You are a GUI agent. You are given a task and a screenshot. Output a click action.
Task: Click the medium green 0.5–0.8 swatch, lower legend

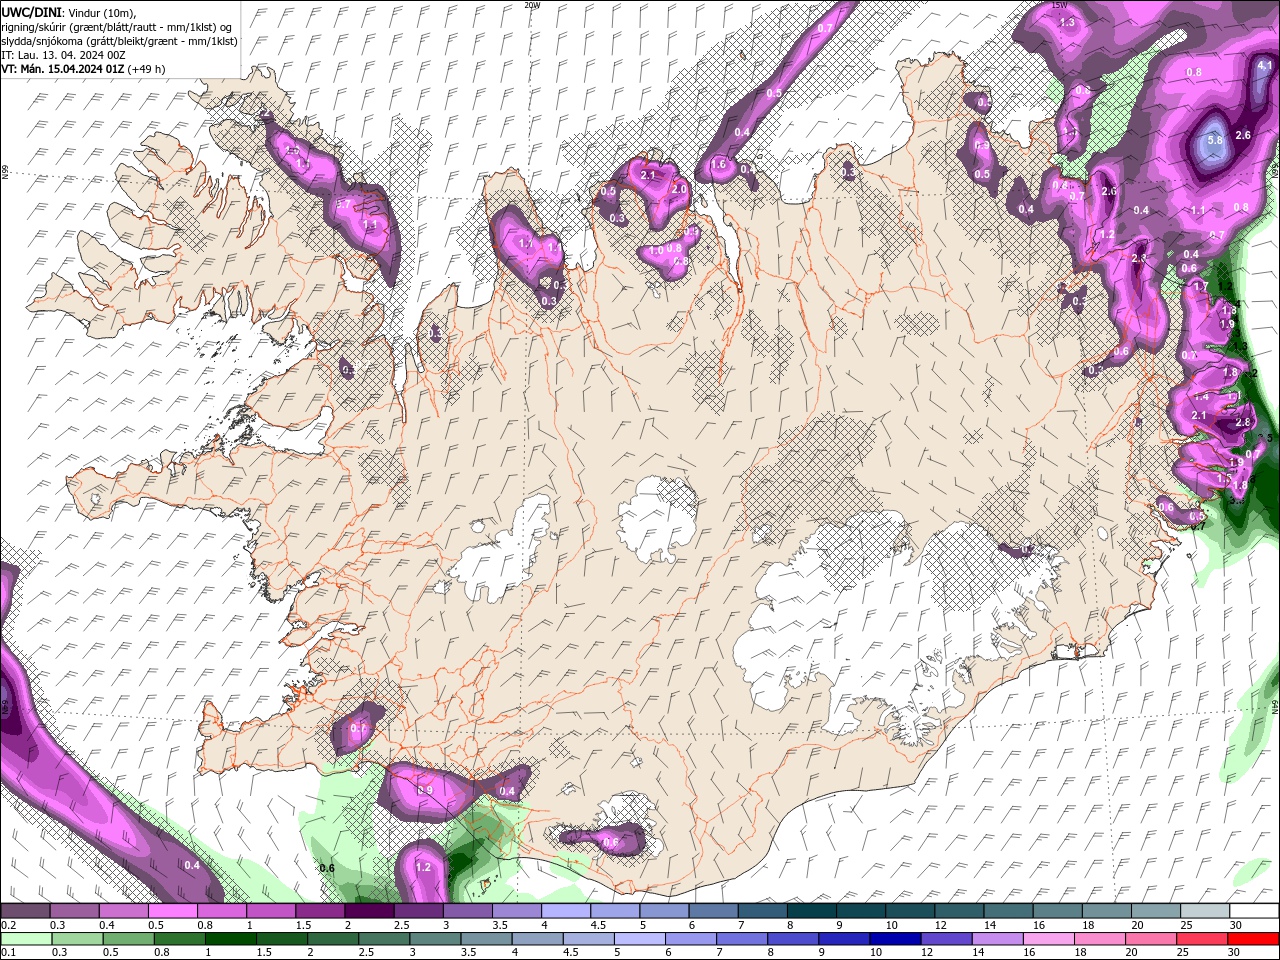pos(128,939)
